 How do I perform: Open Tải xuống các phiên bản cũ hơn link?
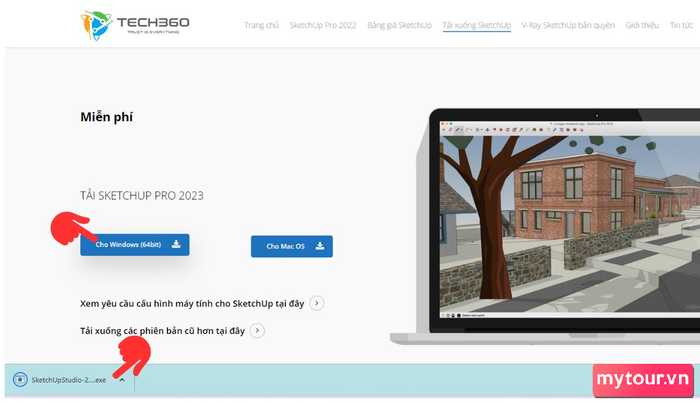[162, 331]
